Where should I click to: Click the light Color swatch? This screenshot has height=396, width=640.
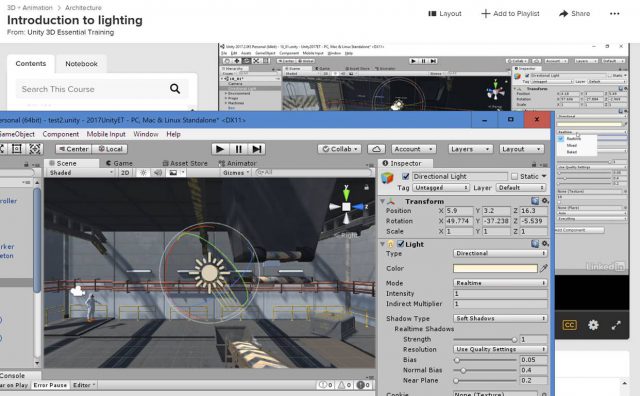(495, 268)
